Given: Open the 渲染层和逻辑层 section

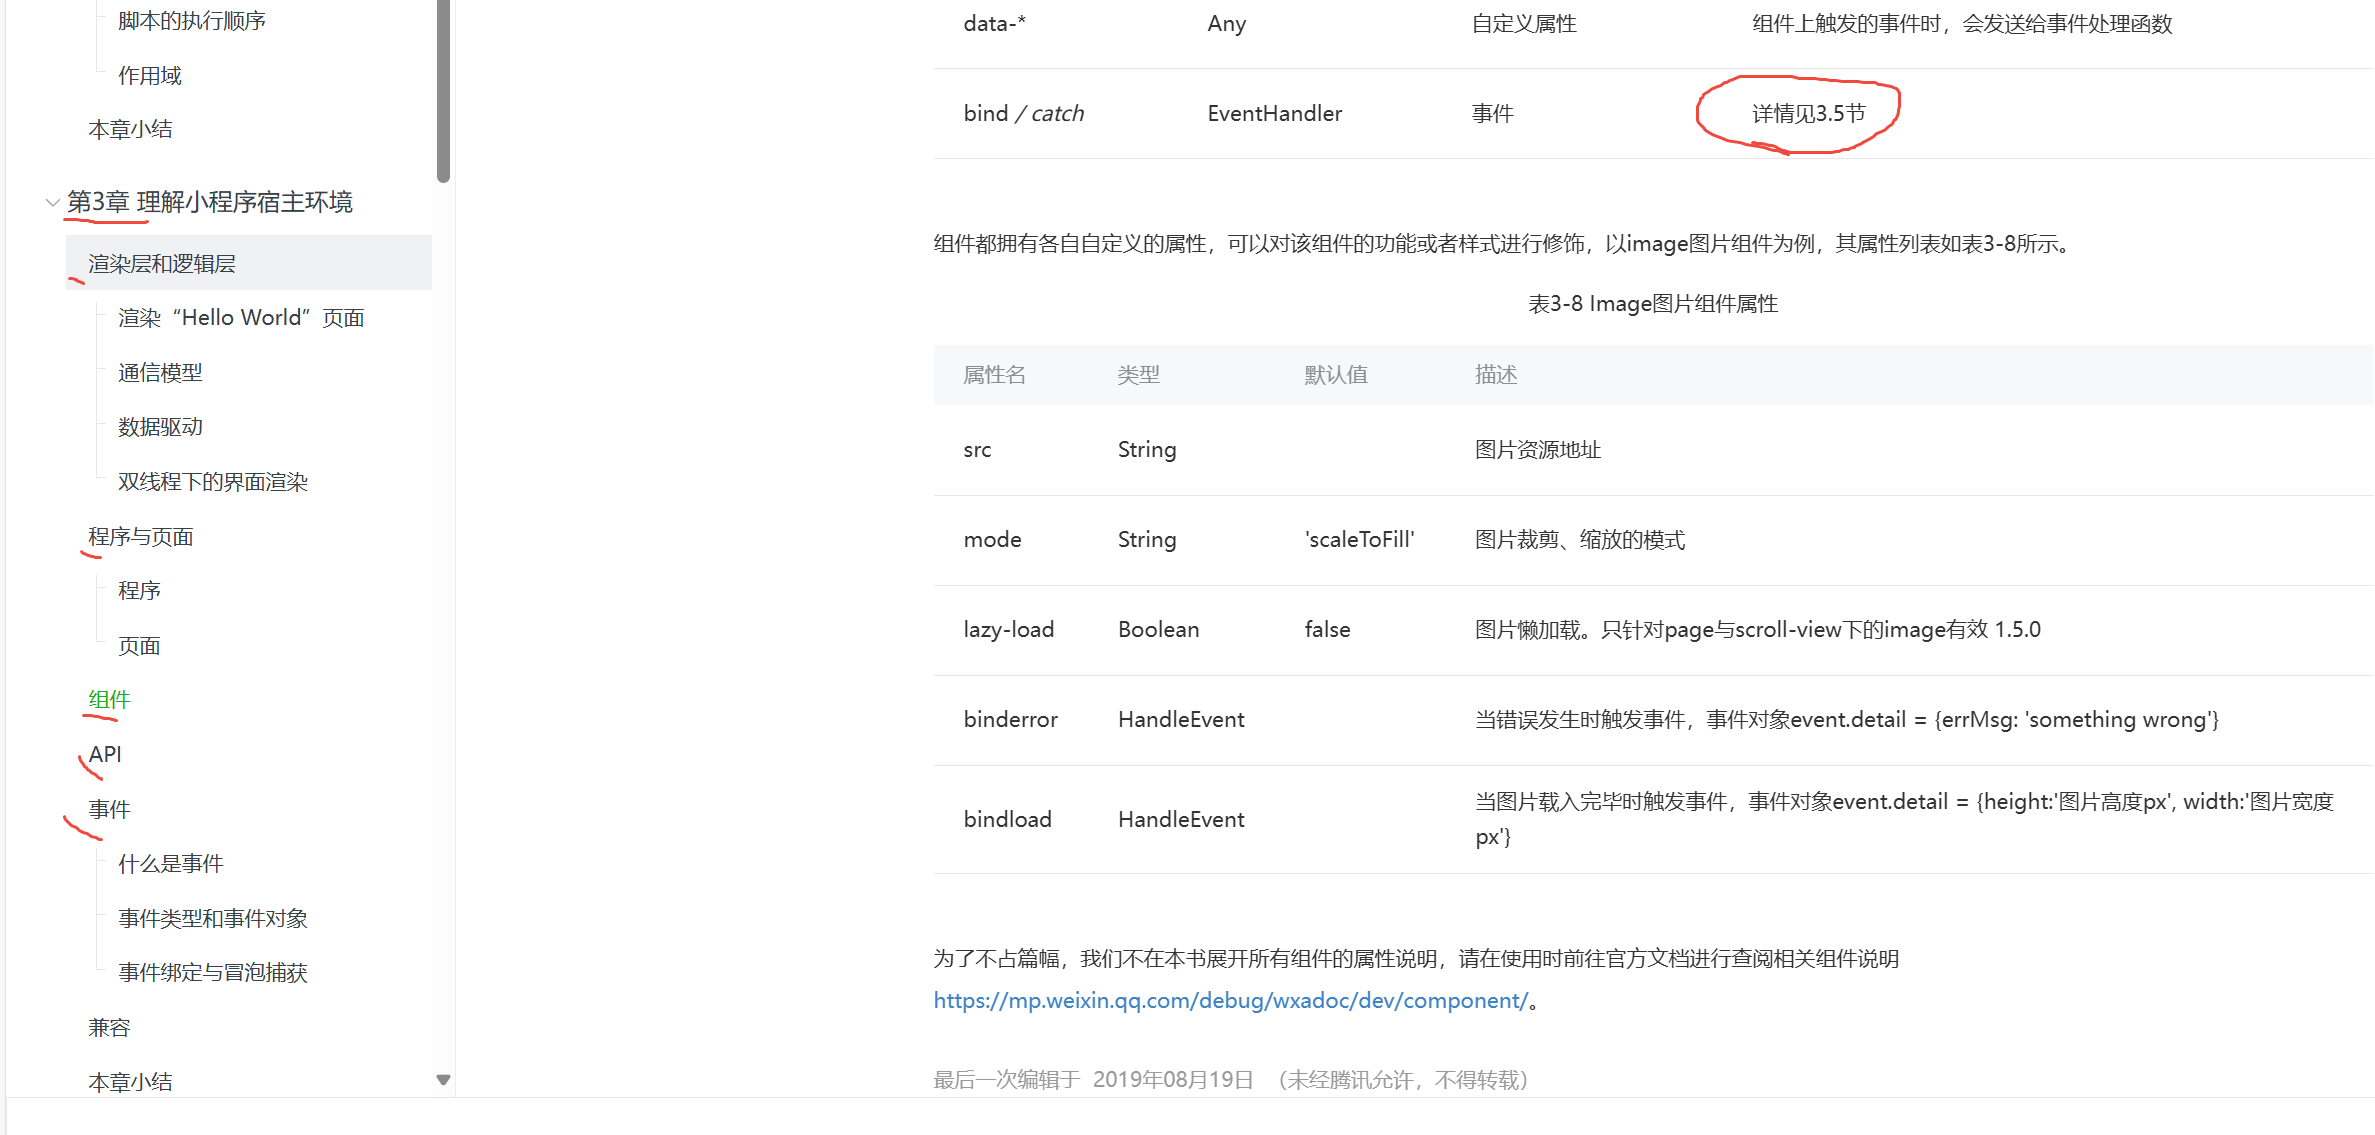Looking at the screenshot, I should pos(162,264).
